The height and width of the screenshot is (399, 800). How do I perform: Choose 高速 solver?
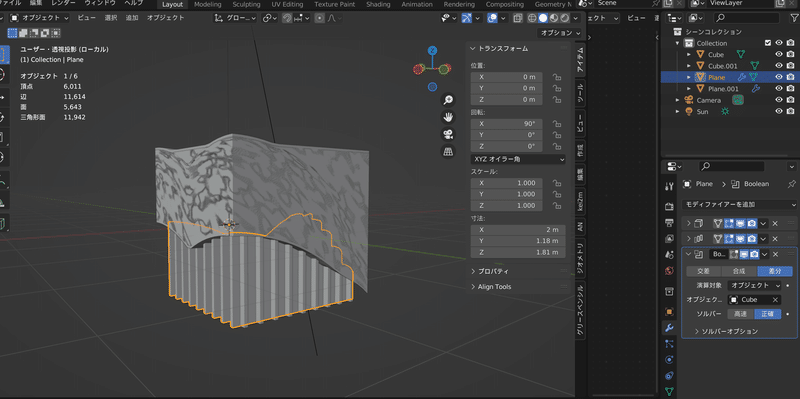[x=740, y=314]
